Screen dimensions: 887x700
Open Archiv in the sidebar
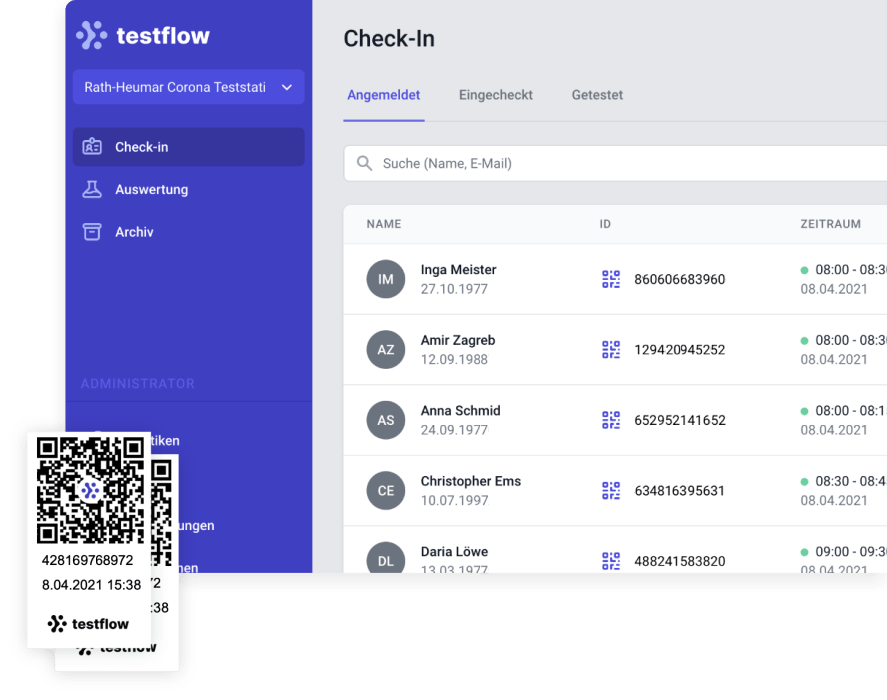(x=134, y=232)
